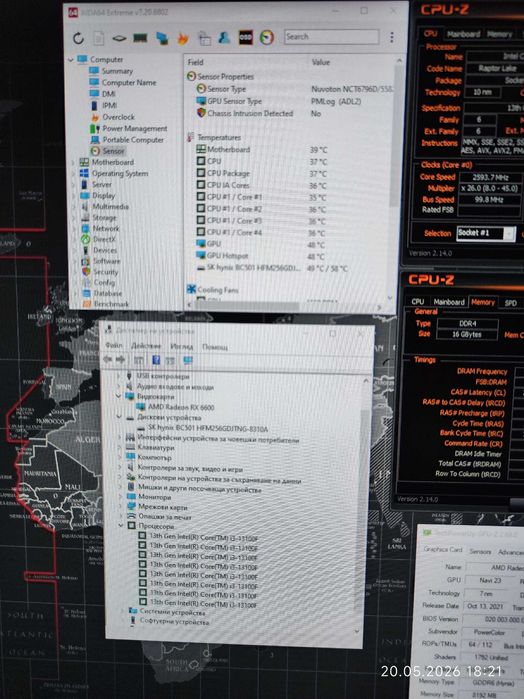524x699 pixels.
Task: Open the memory module benchmark icon in AIDA64
Action: click(140, 38)
